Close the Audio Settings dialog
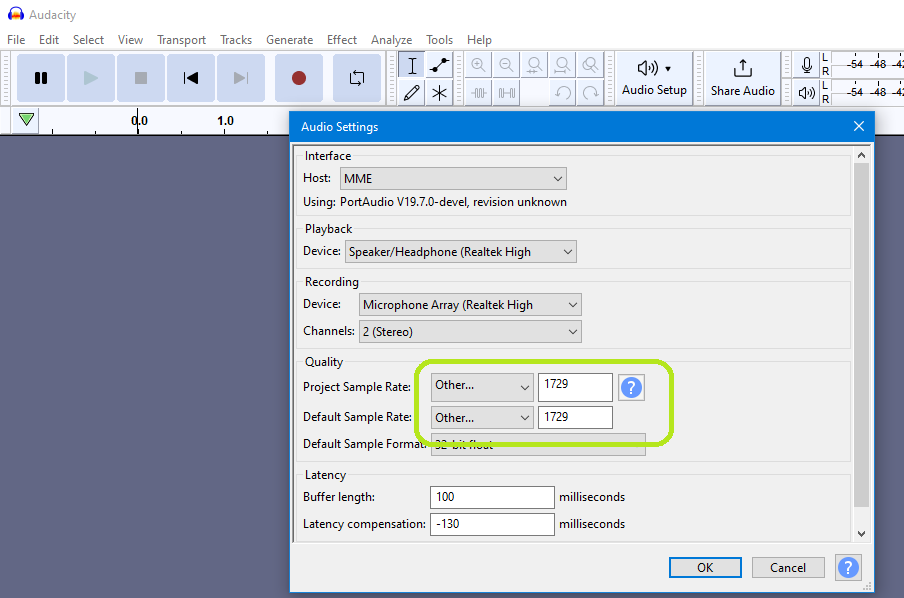Viewport: 904px width, 598px height. click(x=858, y=126)
